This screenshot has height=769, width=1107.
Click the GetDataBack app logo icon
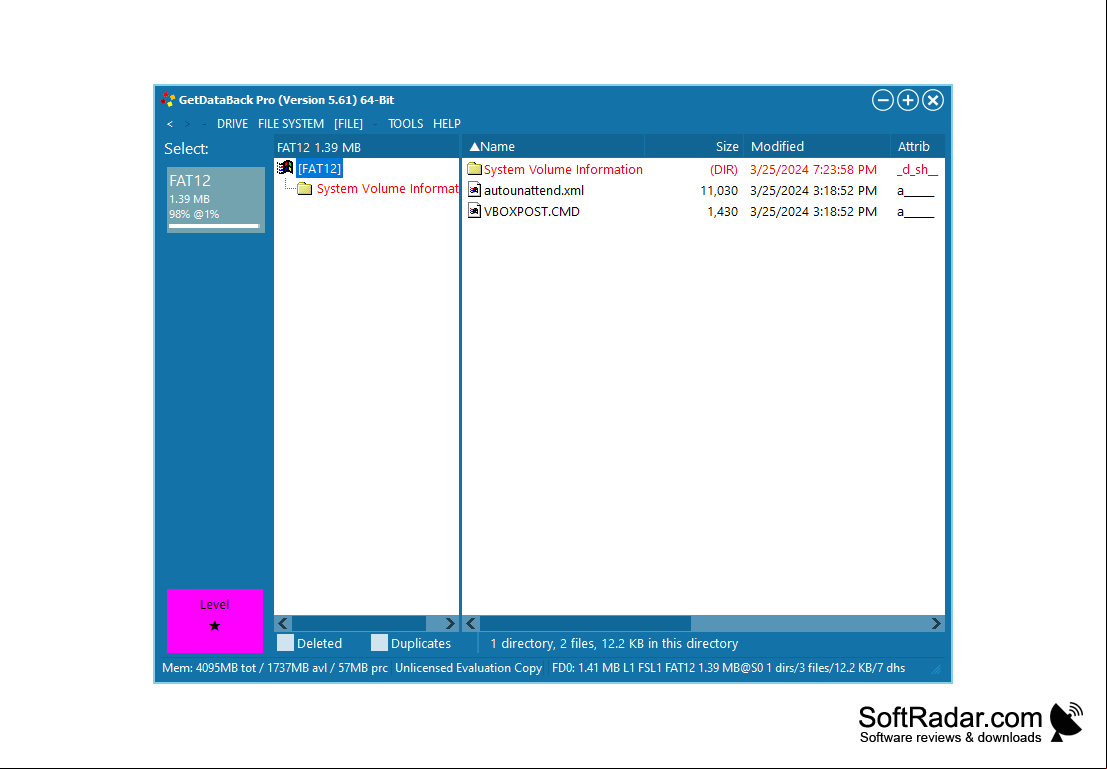[x=167, y=100]
